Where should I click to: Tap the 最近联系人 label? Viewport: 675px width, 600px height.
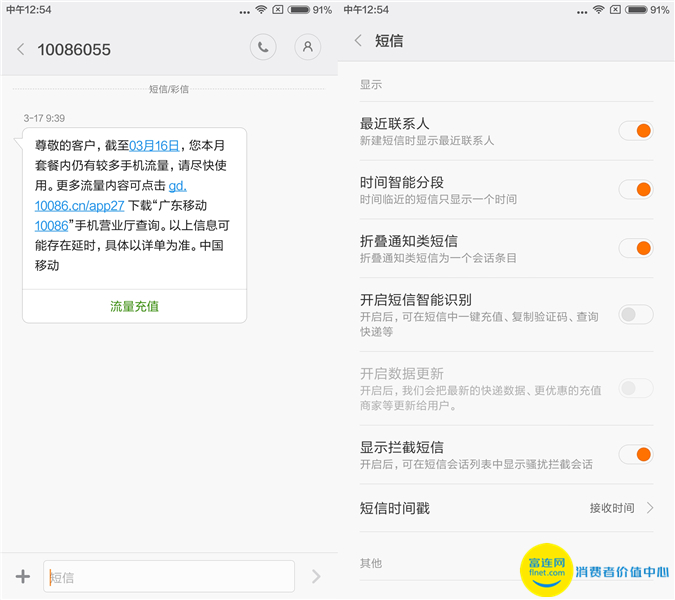394,124
